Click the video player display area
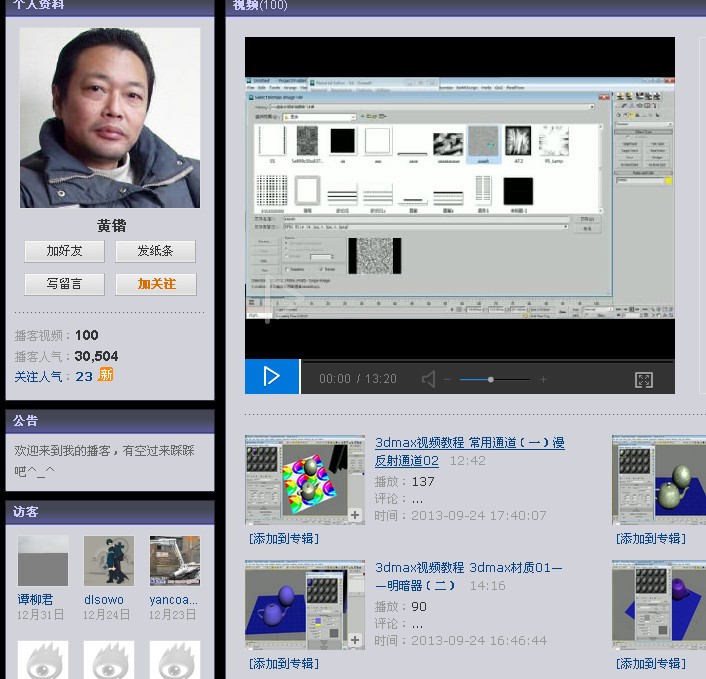The width and height of the screenshot is (706, 679). coord(460,198)
